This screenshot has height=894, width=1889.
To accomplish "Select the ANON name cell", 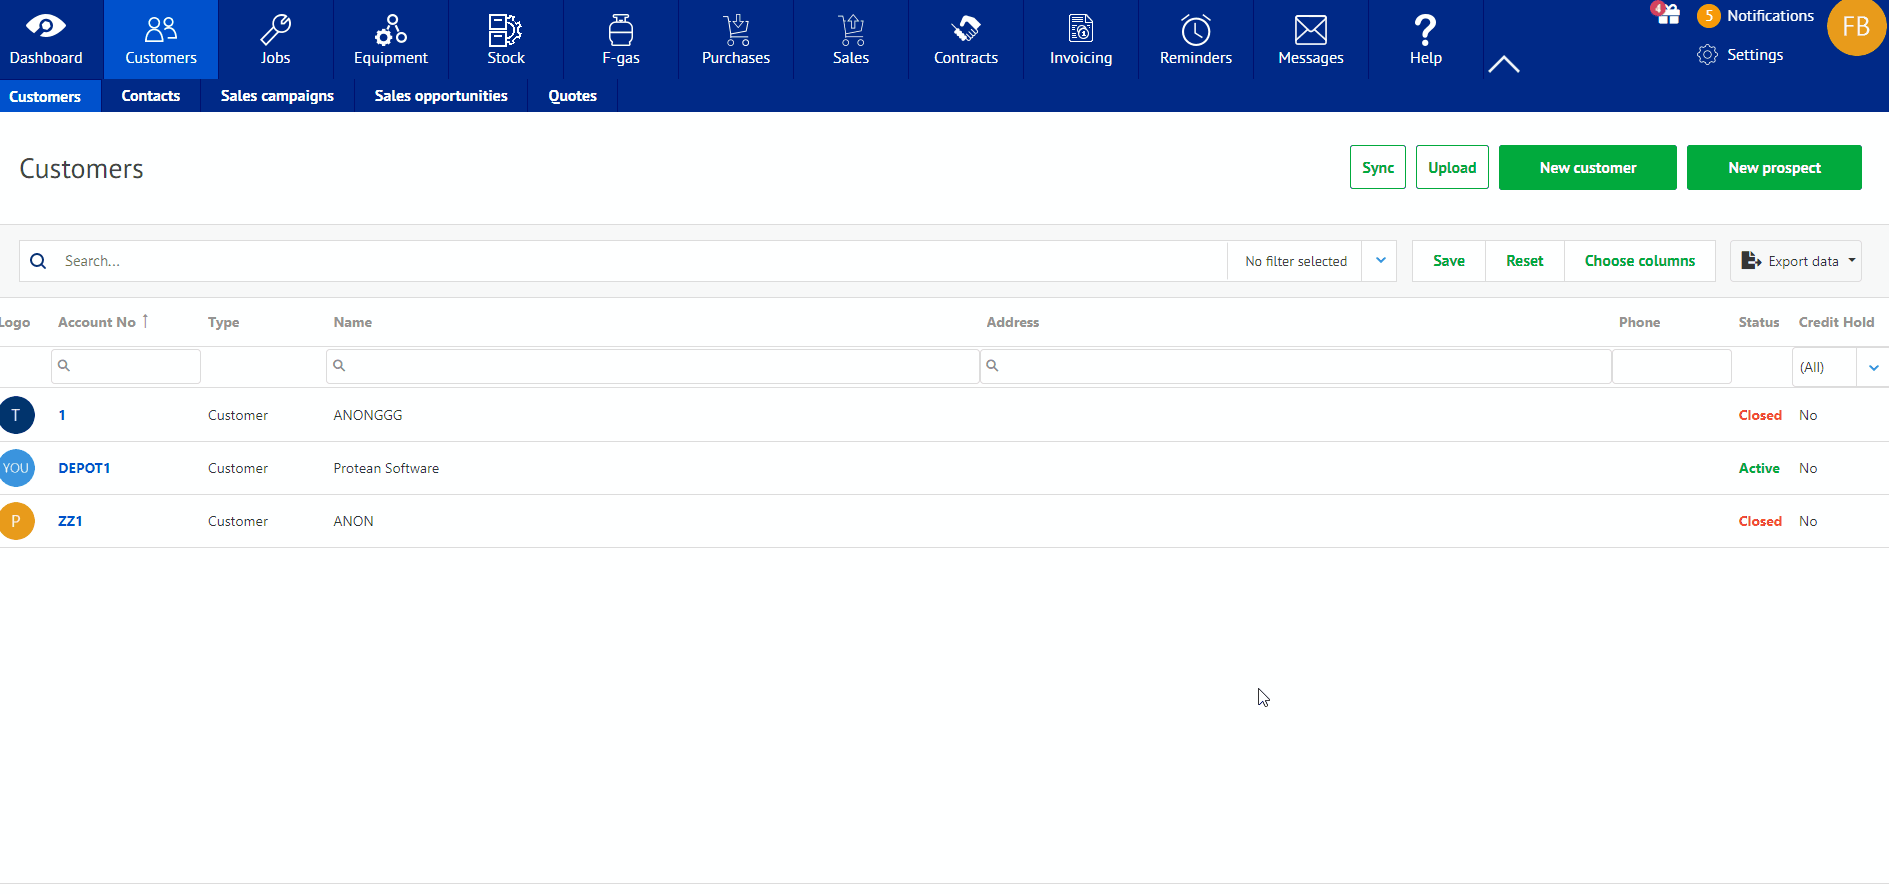I will pos(354,521).
